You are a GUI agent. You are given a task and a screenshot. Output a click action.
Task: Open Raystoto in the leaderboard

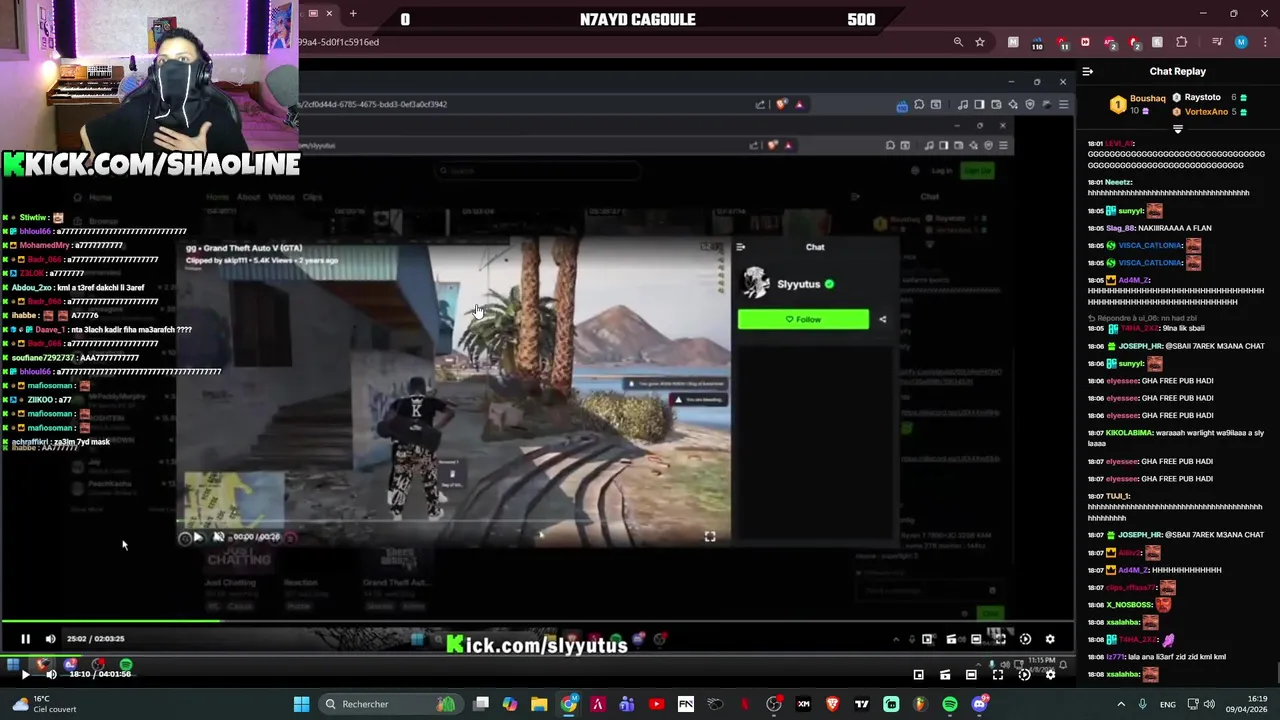click(x=1202, y=97)
